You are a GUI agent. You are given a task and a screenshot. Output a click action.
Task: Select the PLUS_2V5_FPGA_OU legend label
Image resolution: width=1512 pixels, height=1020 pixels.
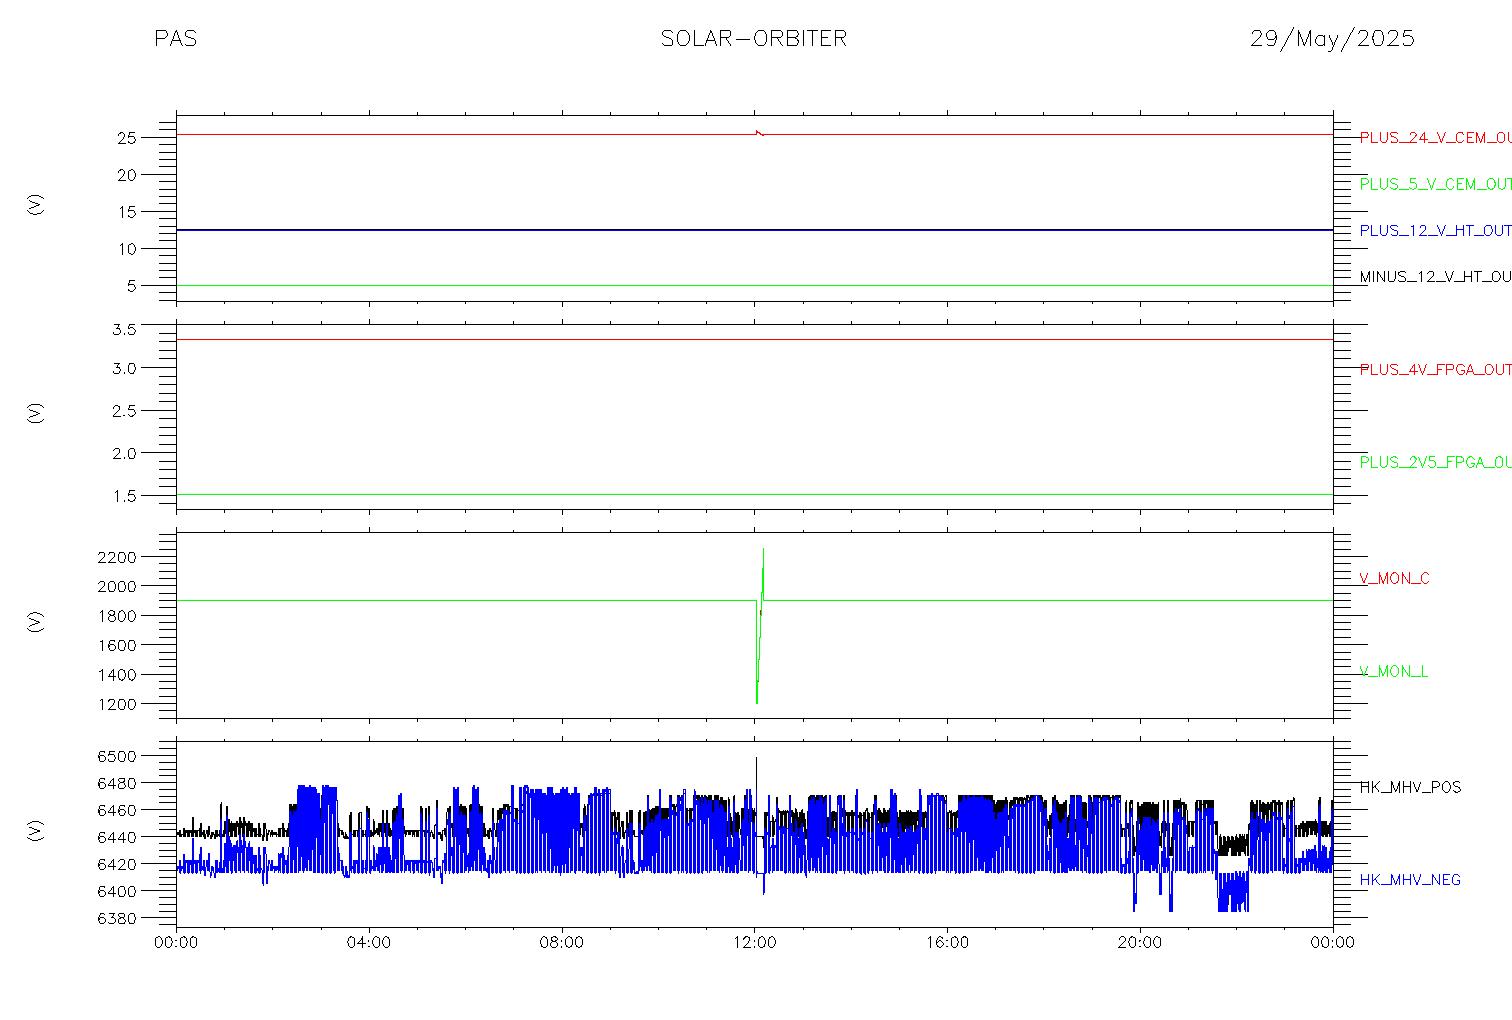(x=1435, y=462)
